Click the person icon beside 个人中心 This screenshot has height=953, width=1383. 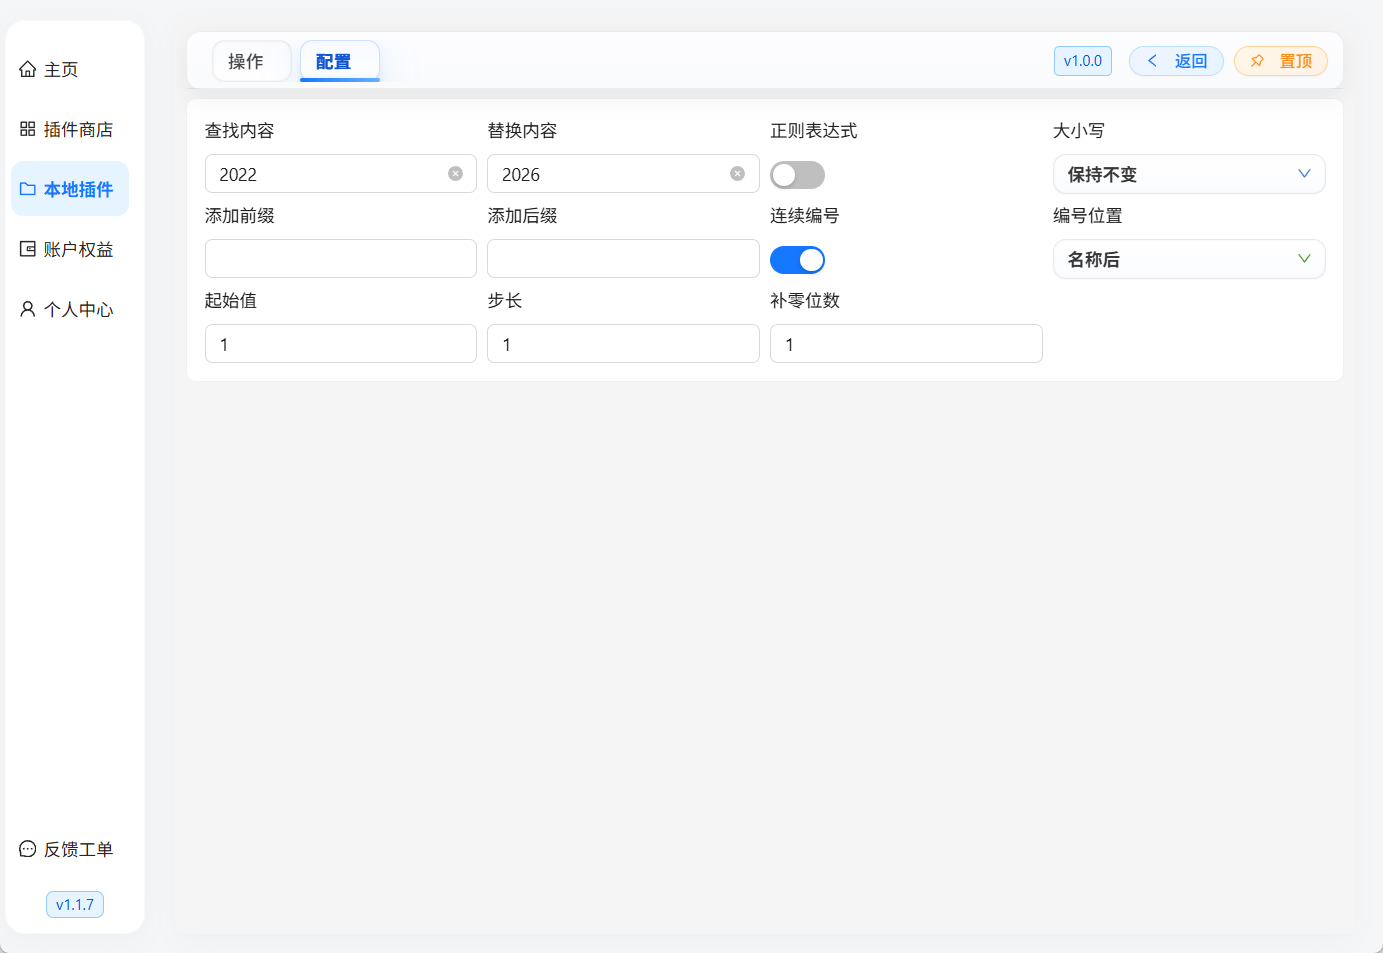click(28, 309)
